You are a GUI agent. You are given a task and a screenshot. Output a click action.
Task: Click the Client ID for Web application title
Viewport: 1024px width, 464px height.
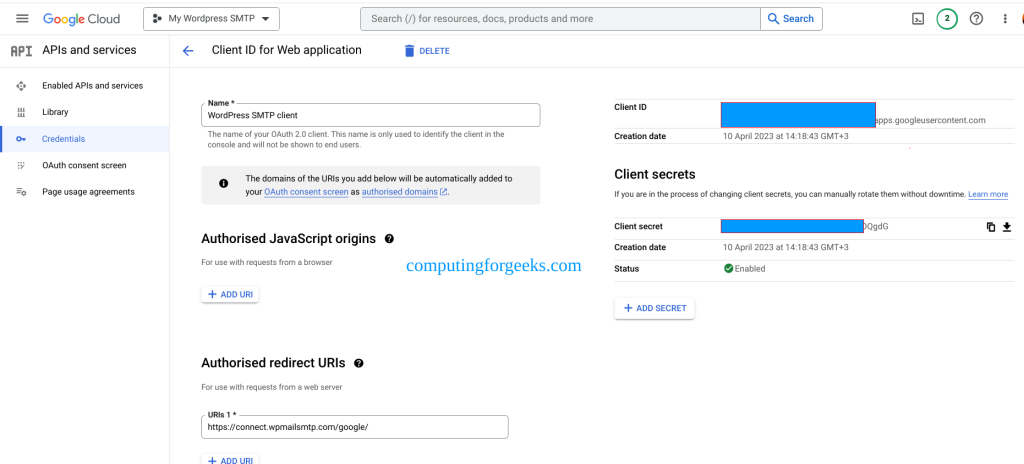coord(287,50)
